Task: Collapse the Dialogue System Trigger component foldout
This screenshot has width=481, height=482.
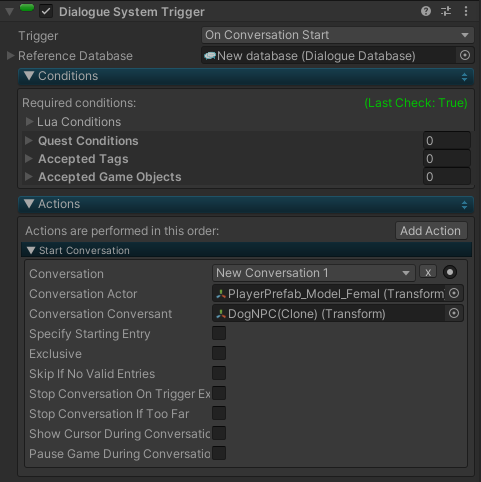Action: (x=9, y=12)
